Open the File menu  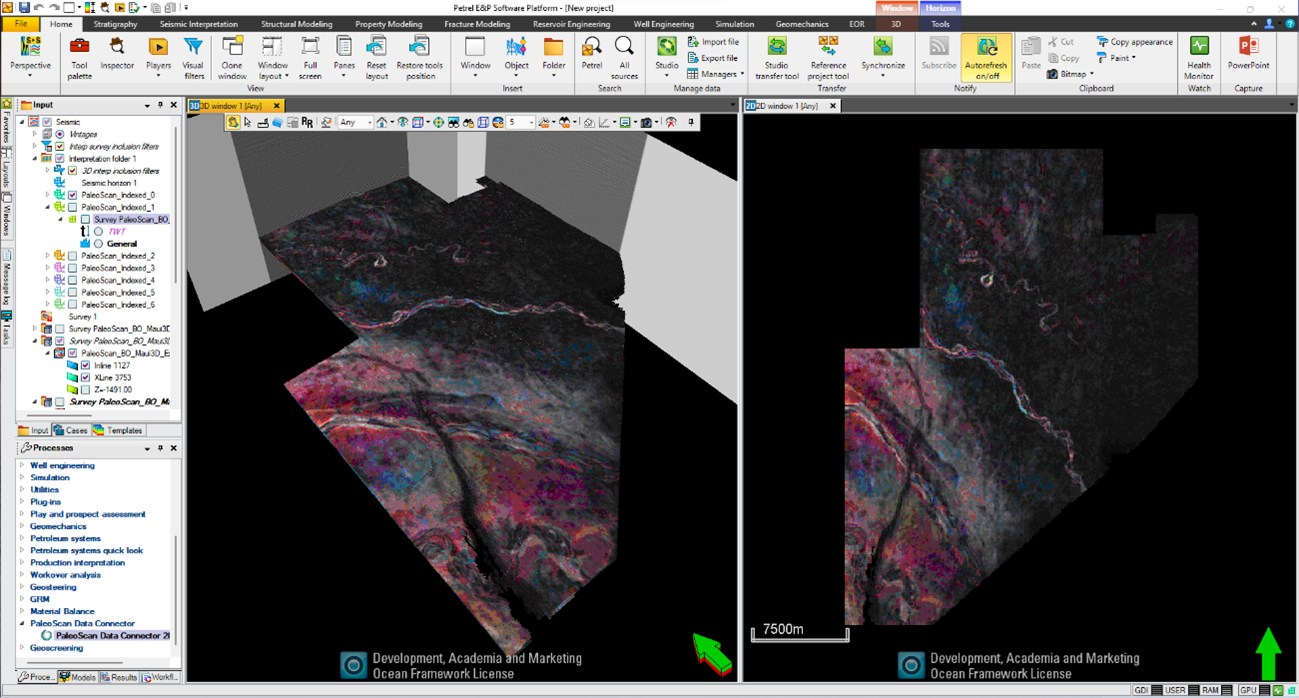20,24
